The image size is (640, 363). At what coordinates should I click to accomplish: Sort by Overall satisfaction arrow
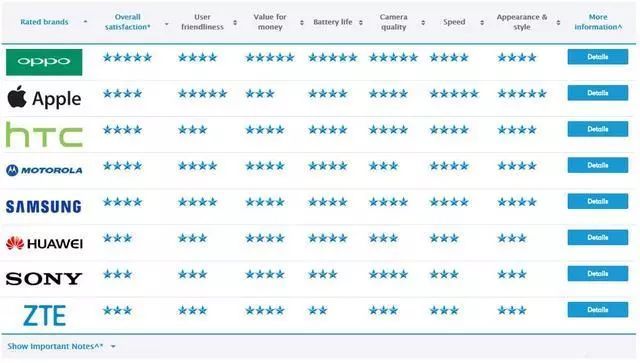(x=167, y=24)
